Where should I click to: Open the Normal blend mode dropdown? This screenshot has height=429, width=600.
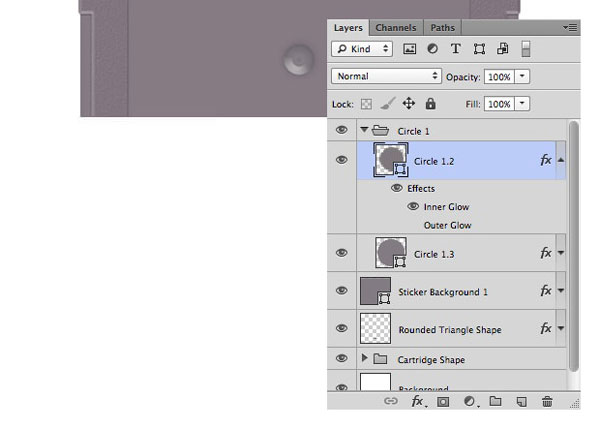[x=386, y=76]
